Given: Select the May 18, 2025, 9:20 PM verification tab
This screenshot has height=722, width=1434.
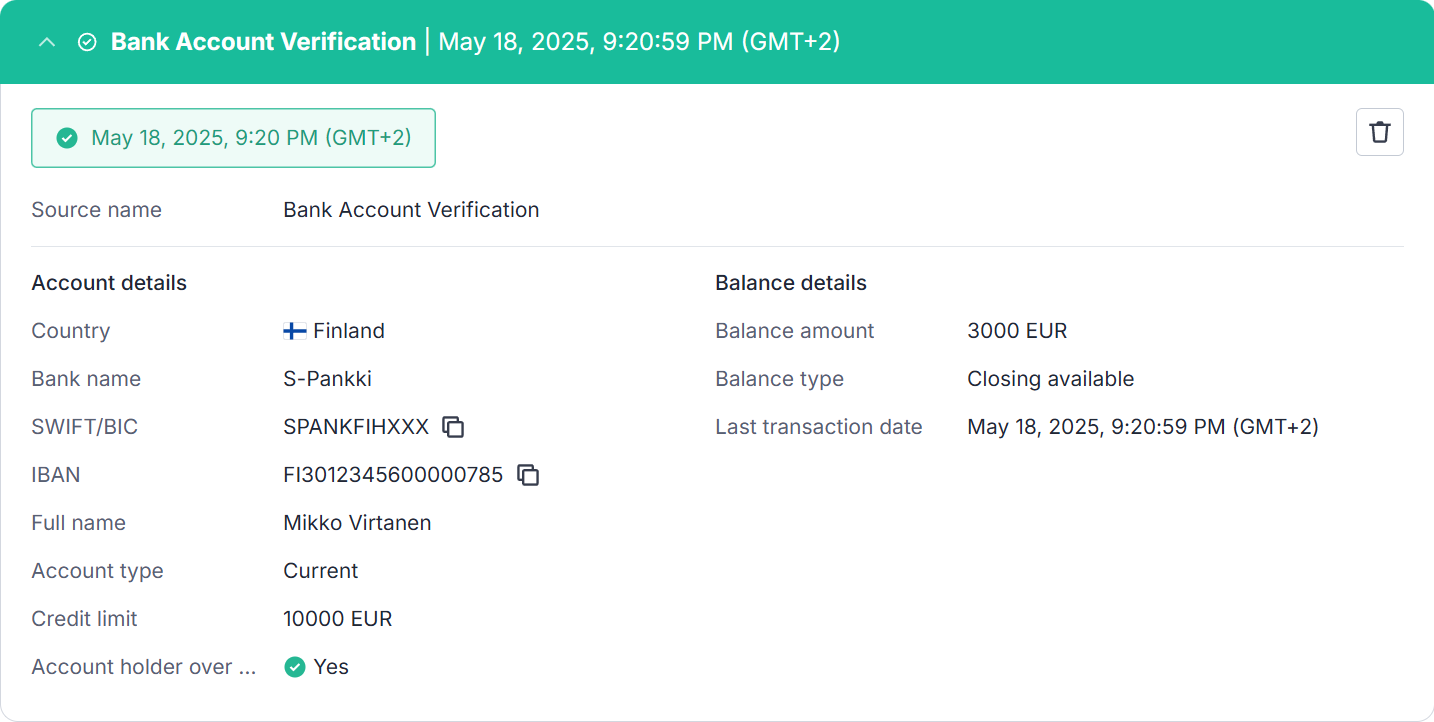Looking at the screenshot, I should (x=234, y=138).
